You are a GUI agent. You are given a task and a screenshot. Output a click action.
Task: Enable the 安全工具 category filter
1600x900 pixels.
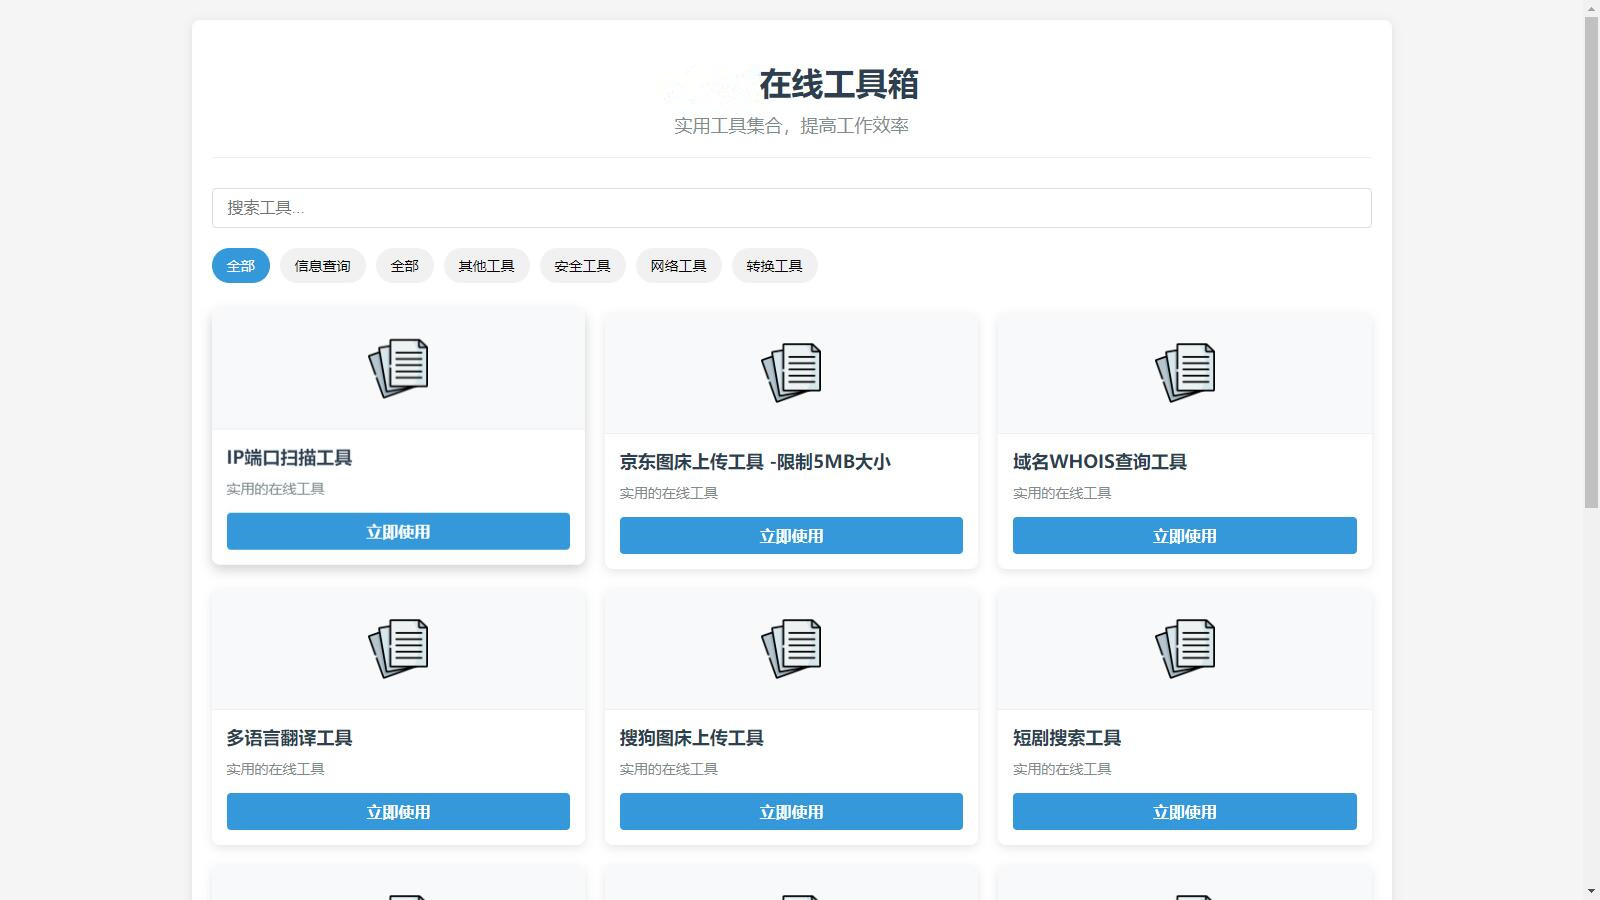[x=583, y=265]
